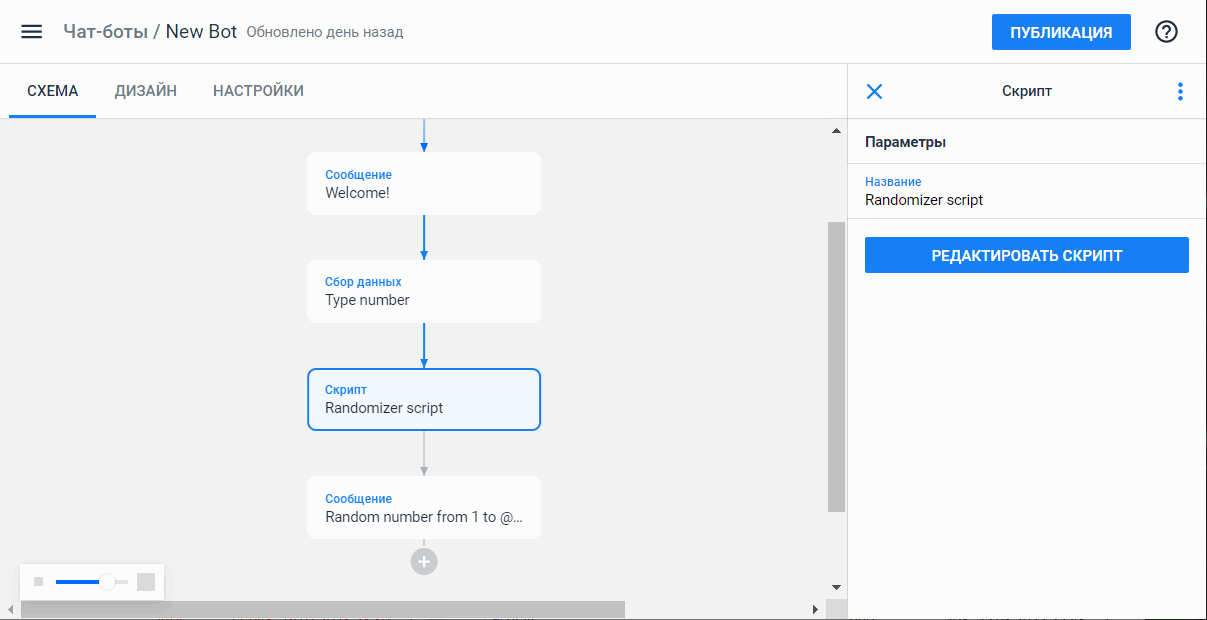Click the zoom slider handle
1207x620 pixels.
(107, 582)
